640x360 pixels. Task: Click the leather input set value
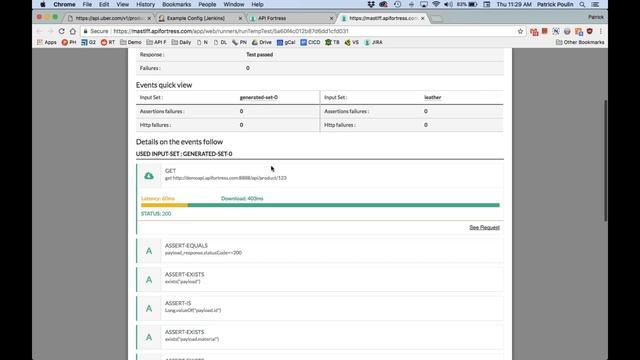(432, 97)
